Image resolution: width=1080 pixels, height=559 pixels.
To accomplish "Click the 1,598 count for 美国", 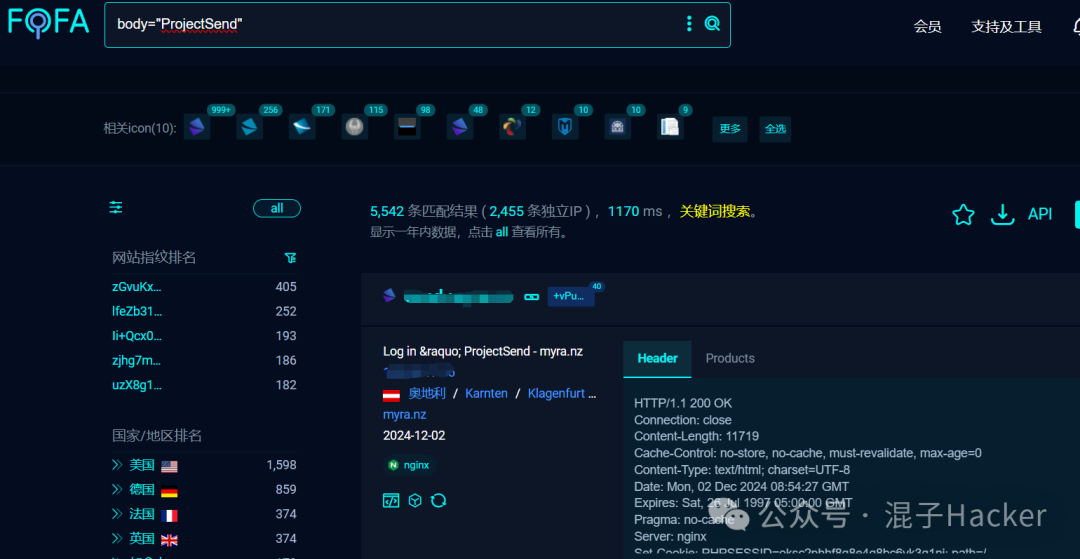I will coord(282,465).
